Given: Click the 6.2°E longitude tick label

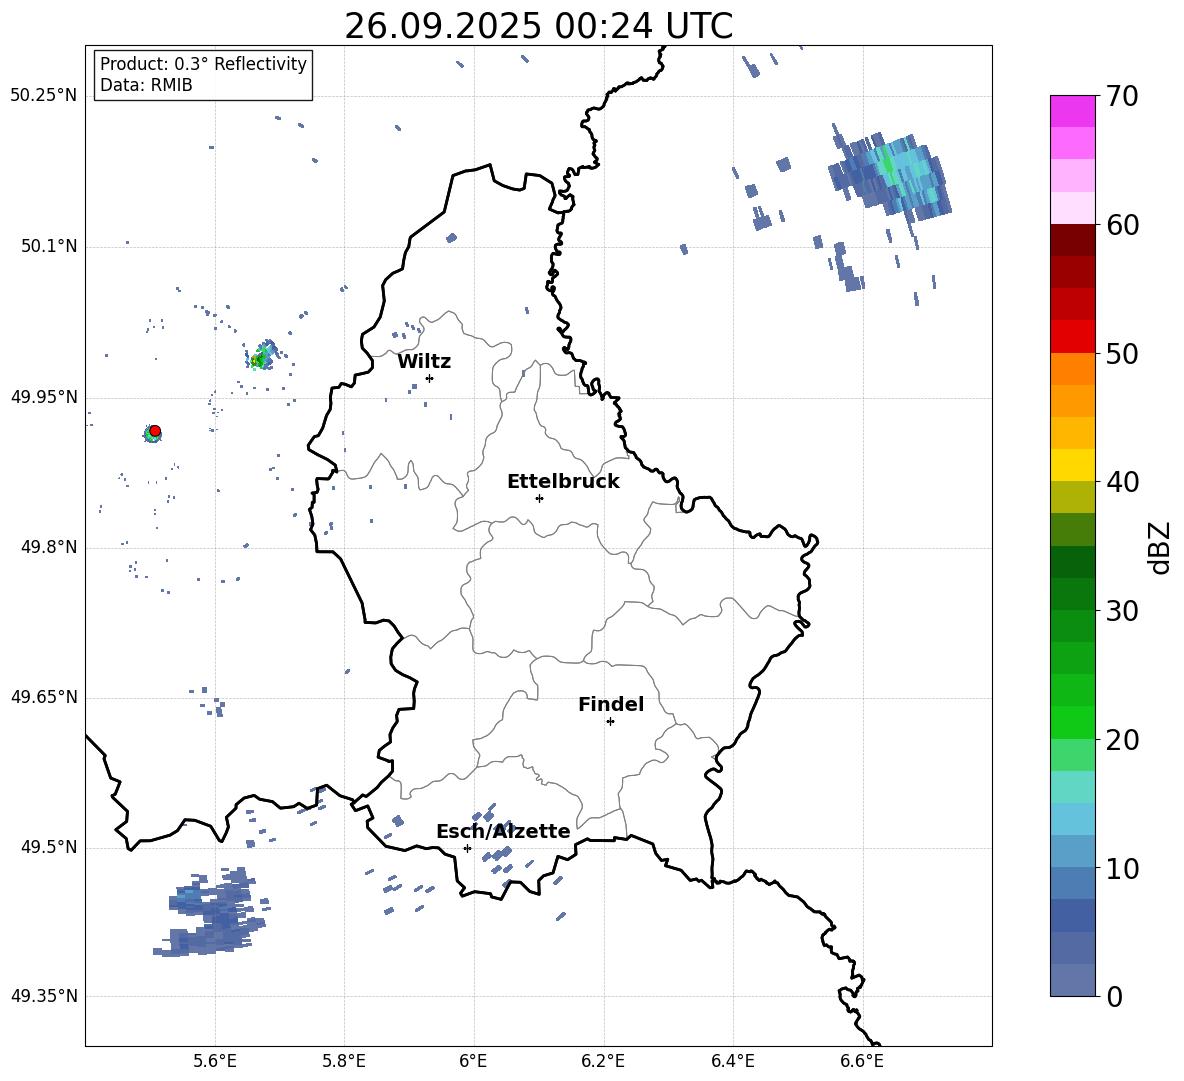Looking at the screenshot, I should 603,1060.
